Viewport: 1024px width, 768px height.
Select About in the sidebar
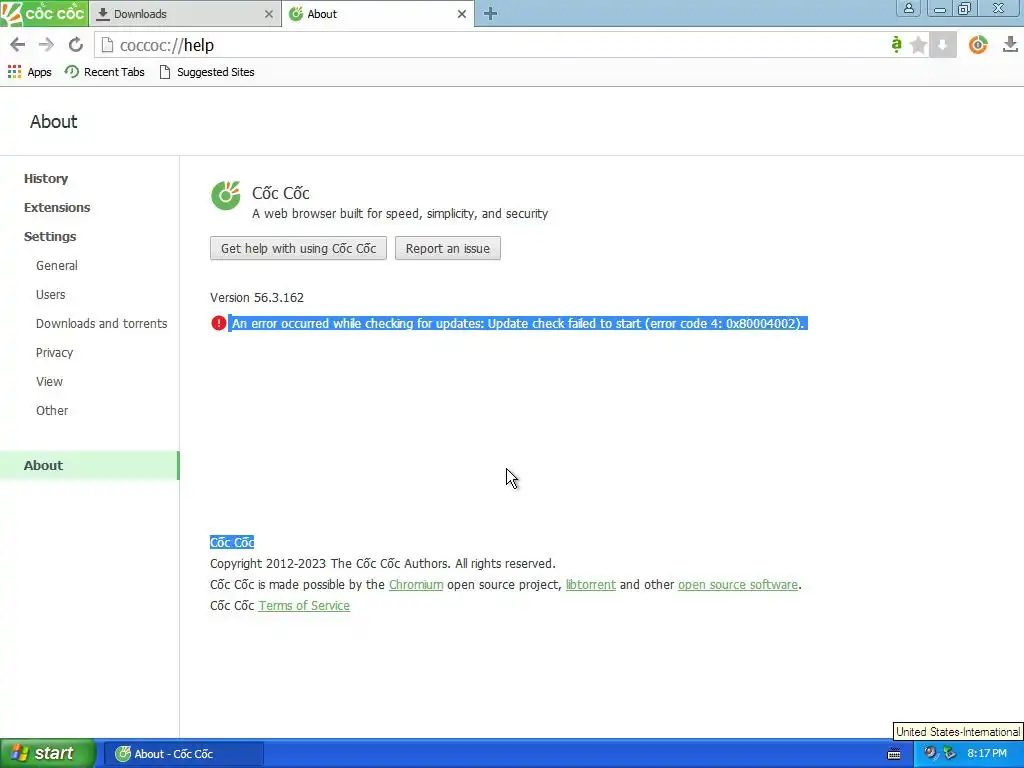tap(89, 466)
